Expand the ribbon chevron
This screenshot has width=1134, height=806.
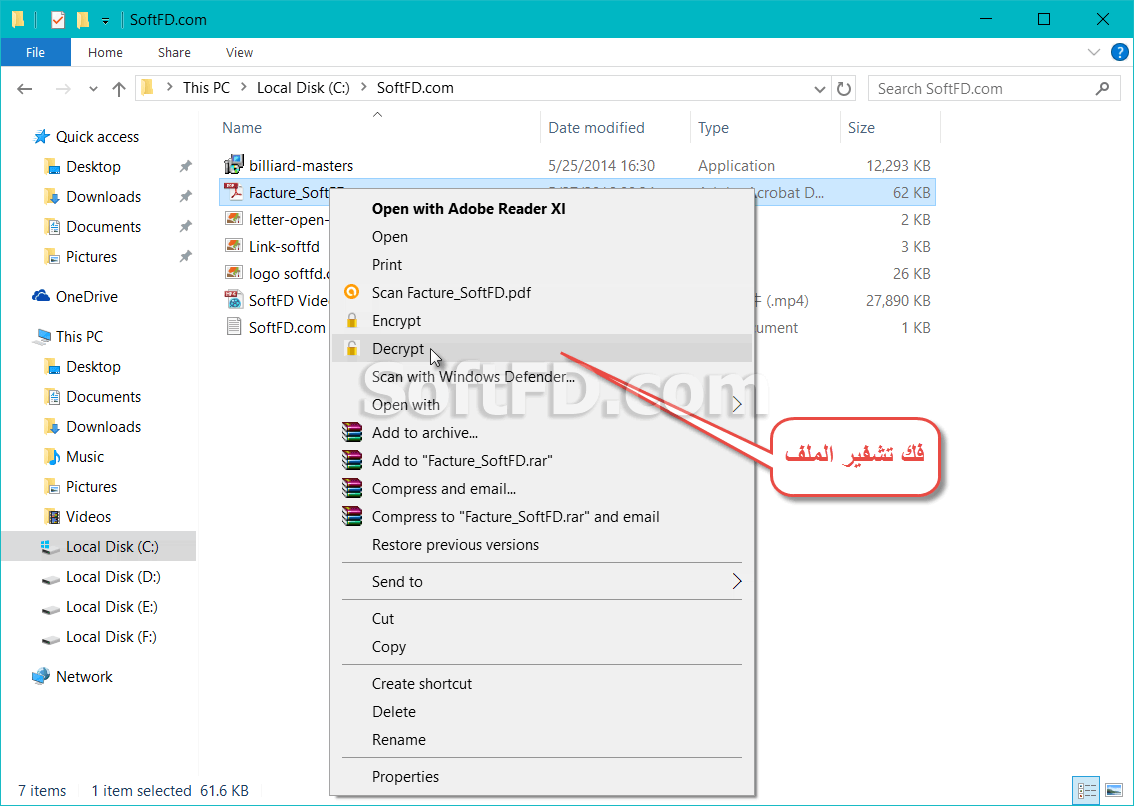click(1094, 52)
